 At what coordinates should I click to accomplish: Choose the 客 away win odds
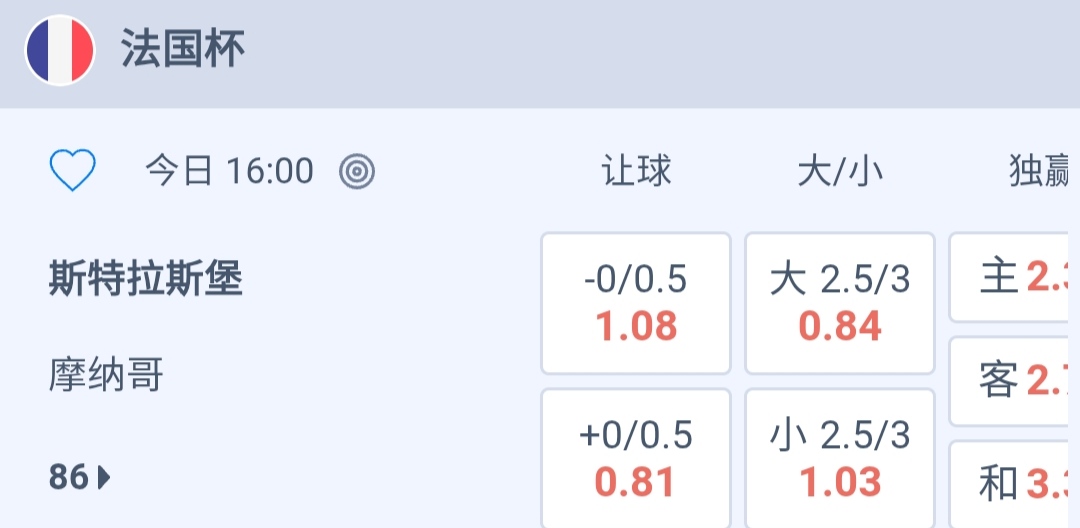[1012, 381]
